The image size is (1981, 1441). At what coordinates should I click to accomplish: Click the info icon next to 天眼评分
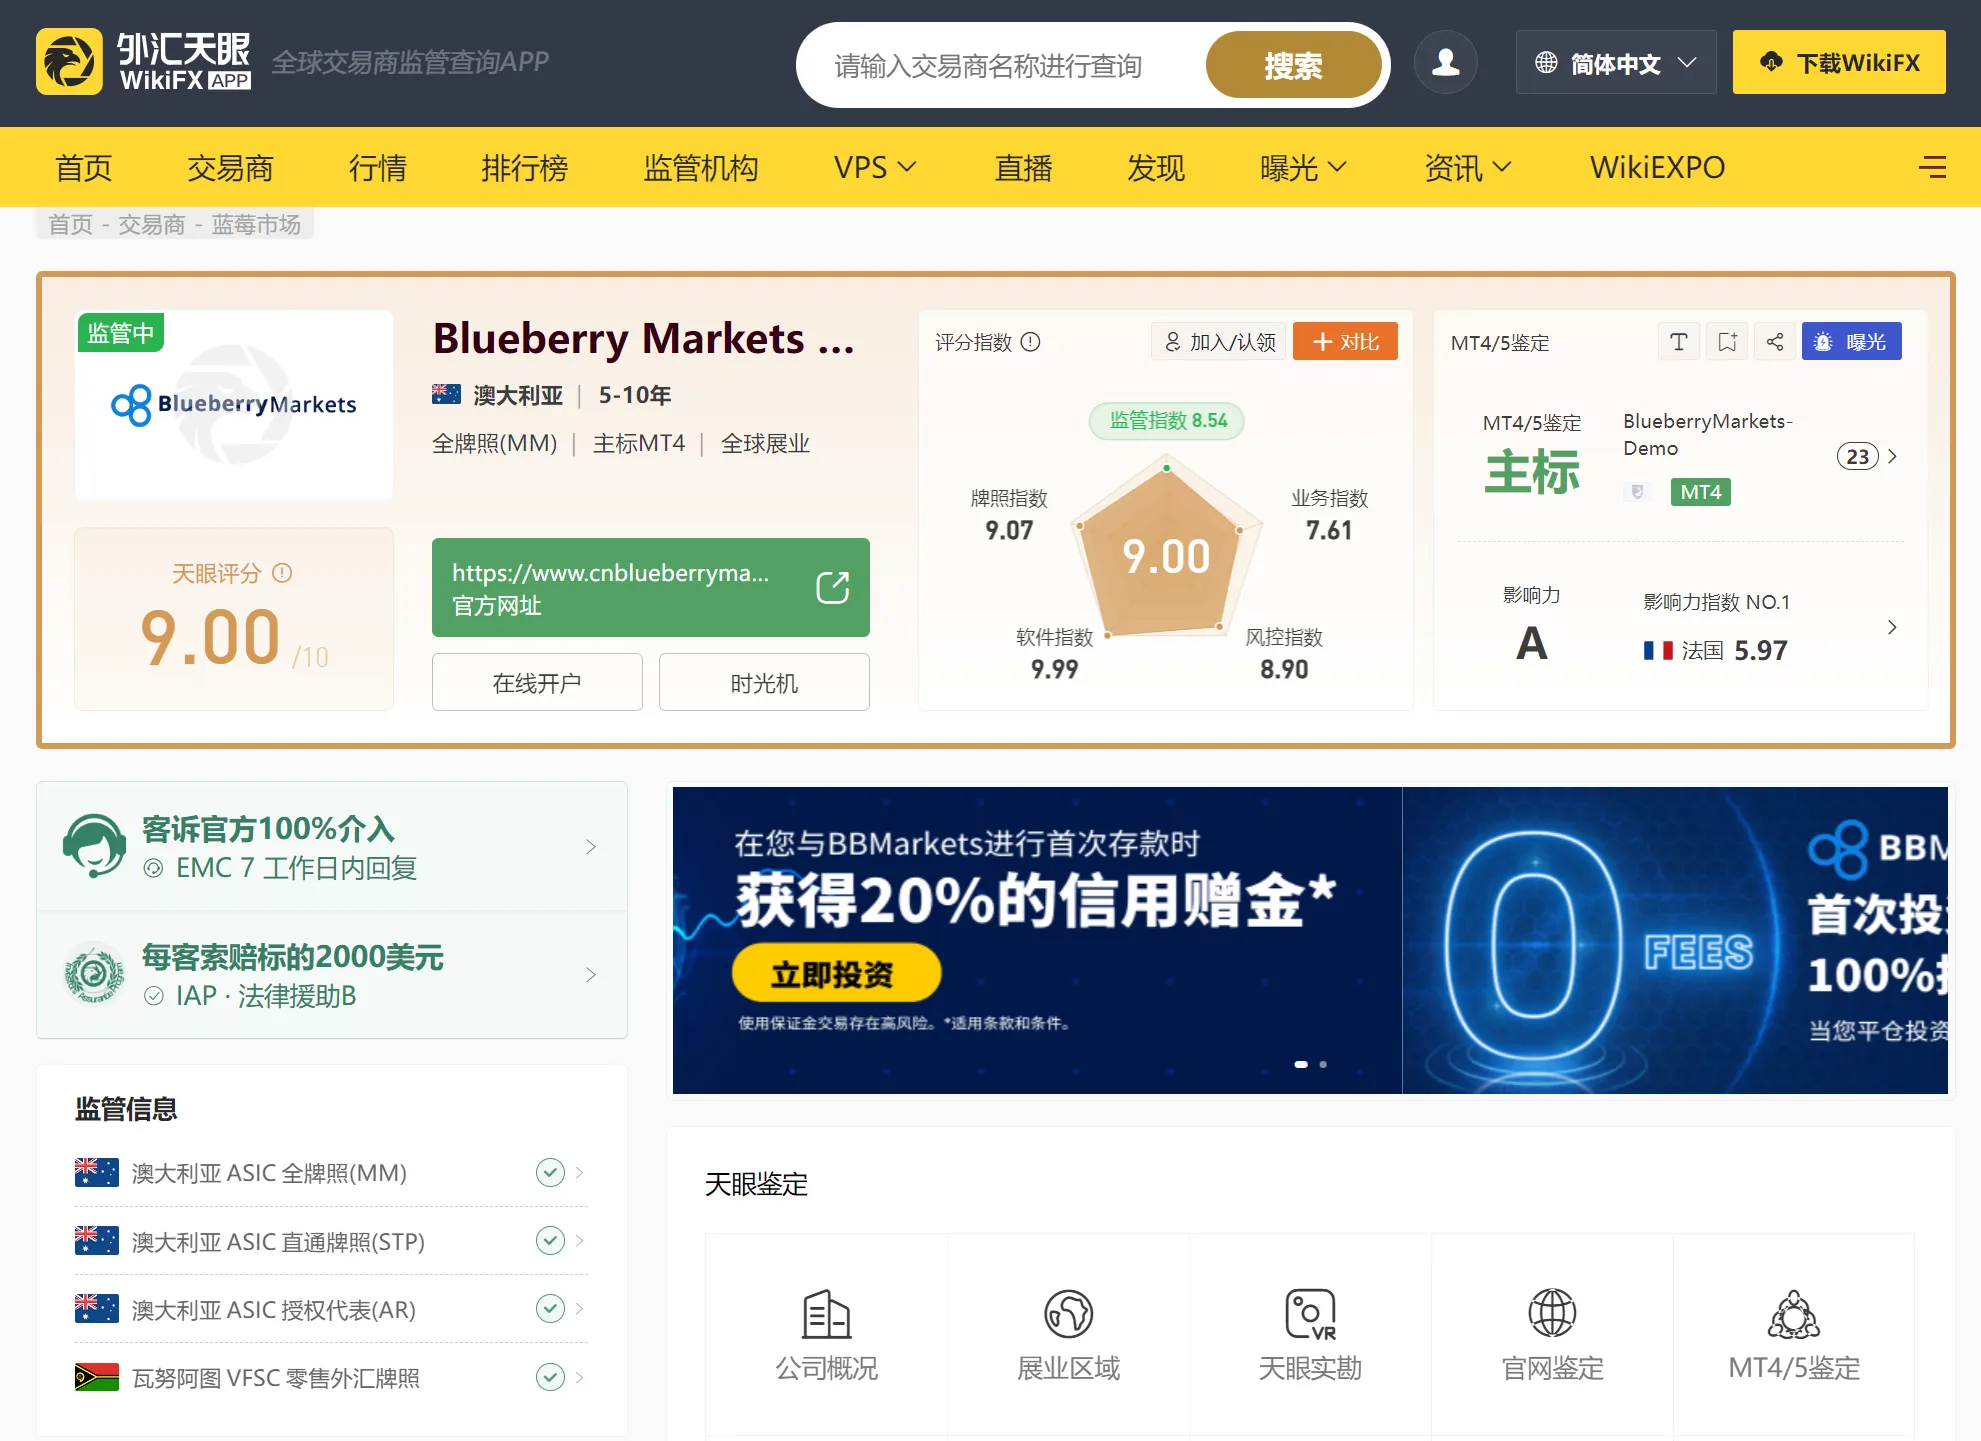click(x=282, y=573)
